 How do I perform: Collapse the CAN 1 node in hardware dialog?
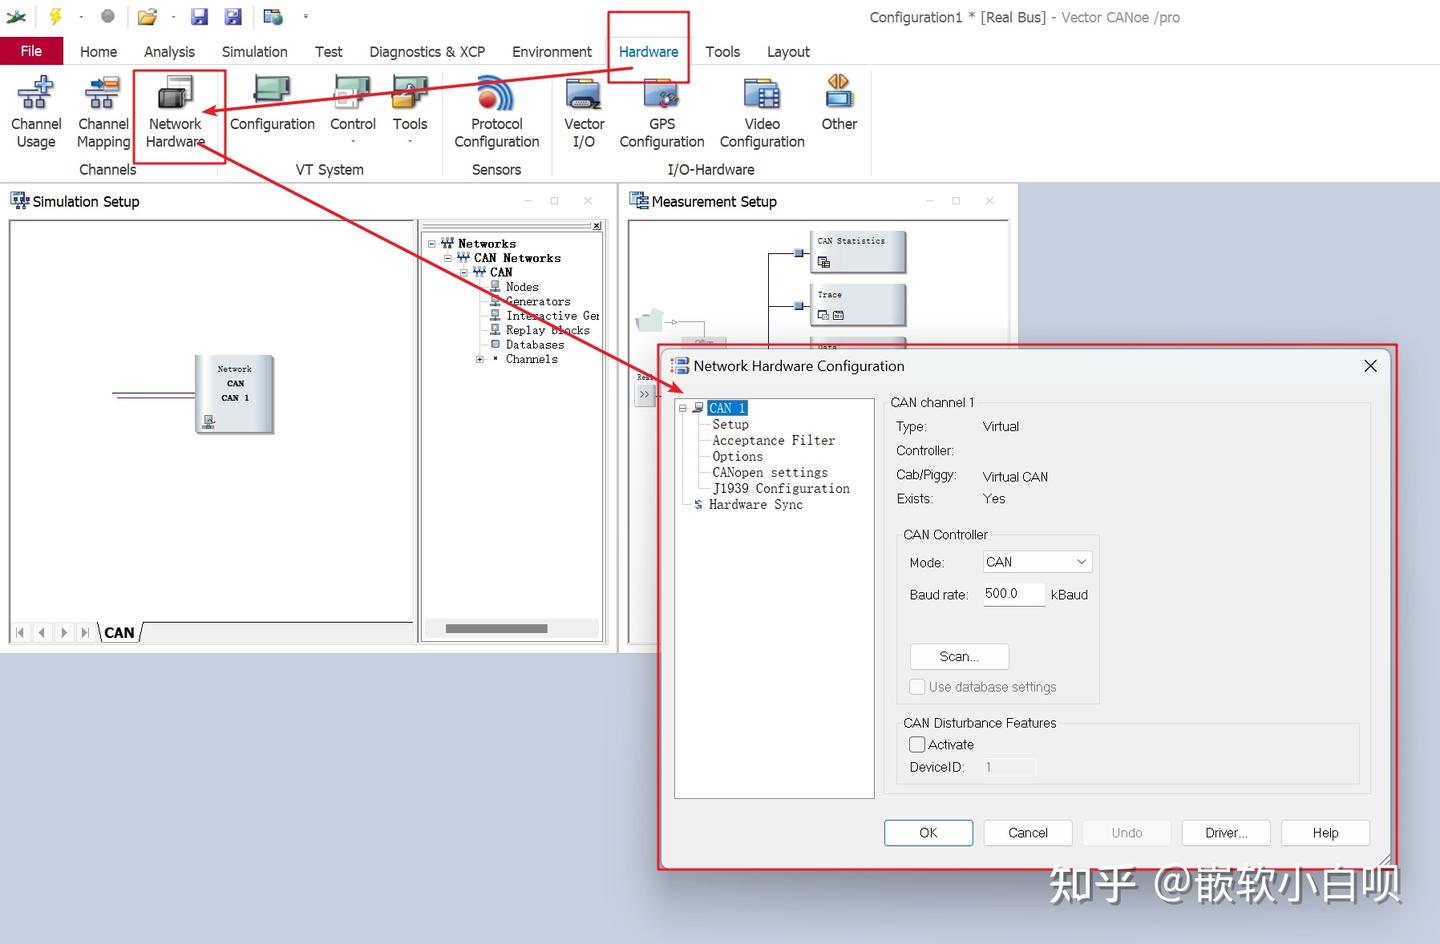(683, 408)
